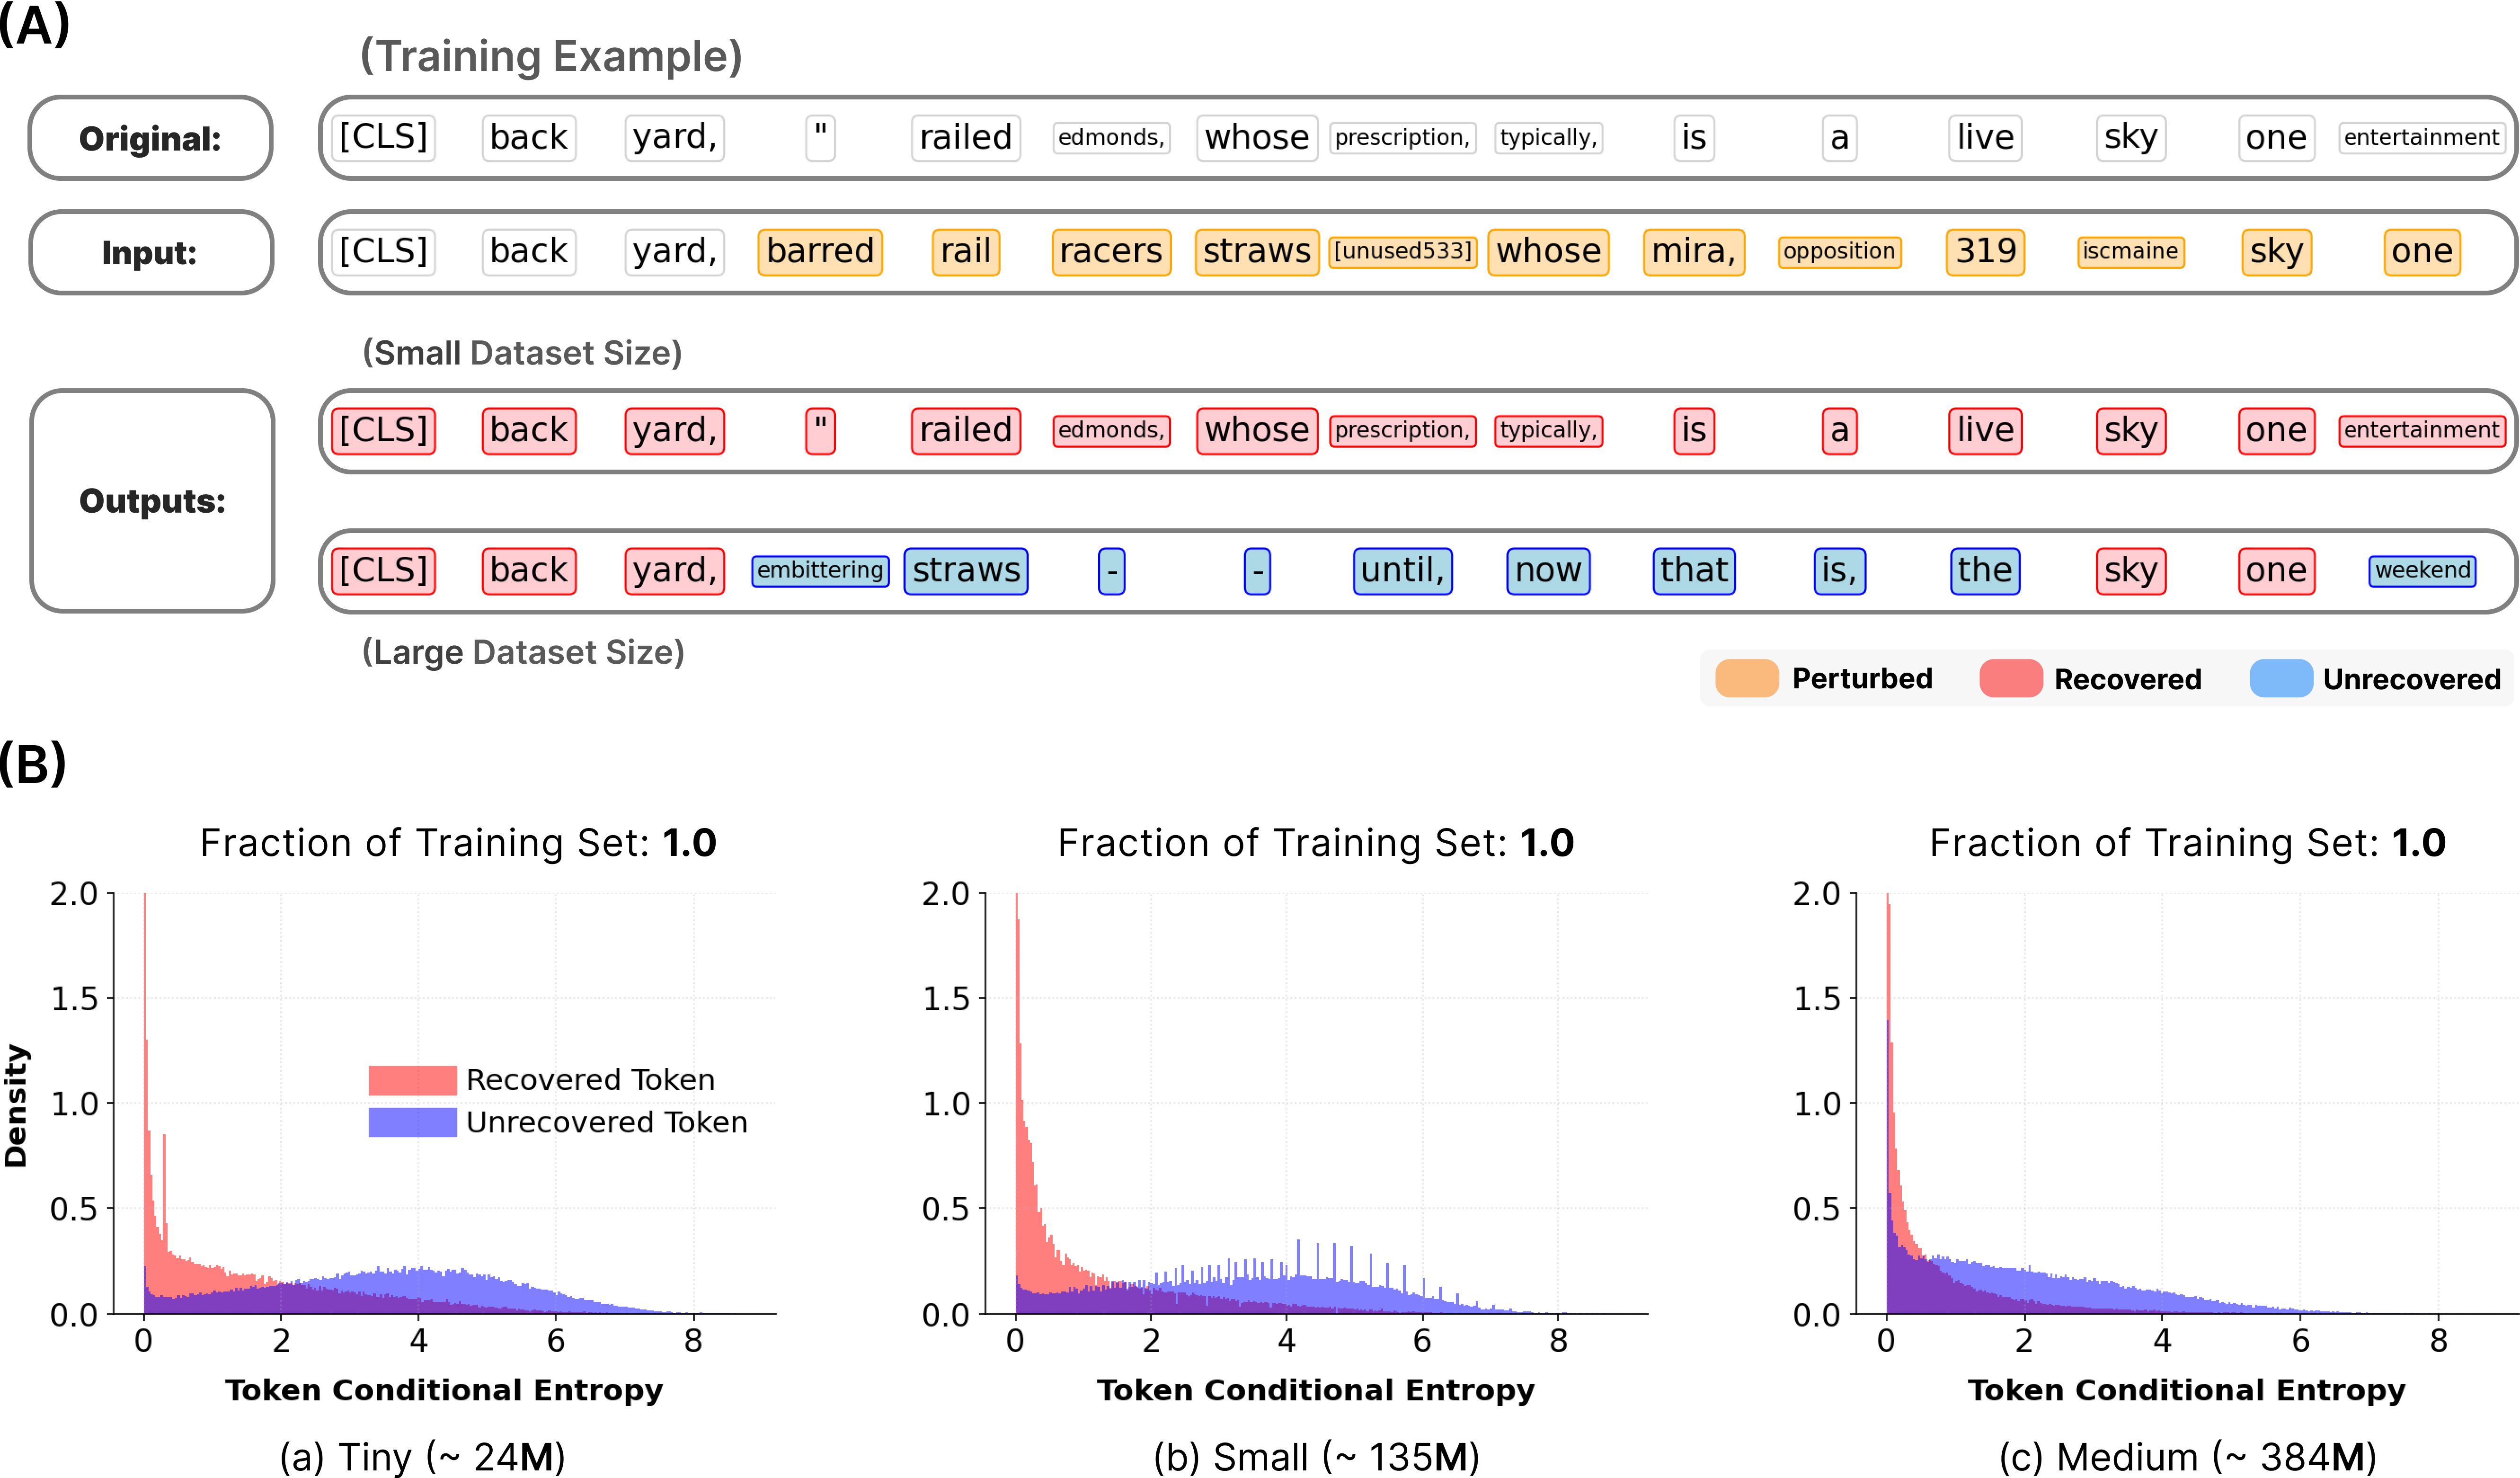Click the '(Training Example)' heading

click(551, 56)
